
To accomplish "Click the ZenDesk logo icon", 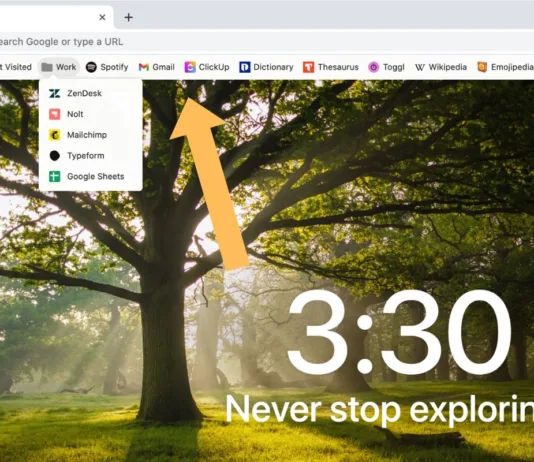I will (x=54, y=93).
